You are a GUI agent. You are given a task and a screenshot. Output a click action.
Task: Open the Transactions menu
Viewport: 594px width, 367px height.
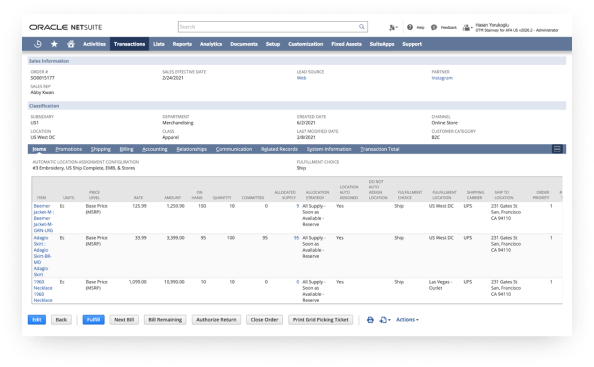tap(129, 44)
